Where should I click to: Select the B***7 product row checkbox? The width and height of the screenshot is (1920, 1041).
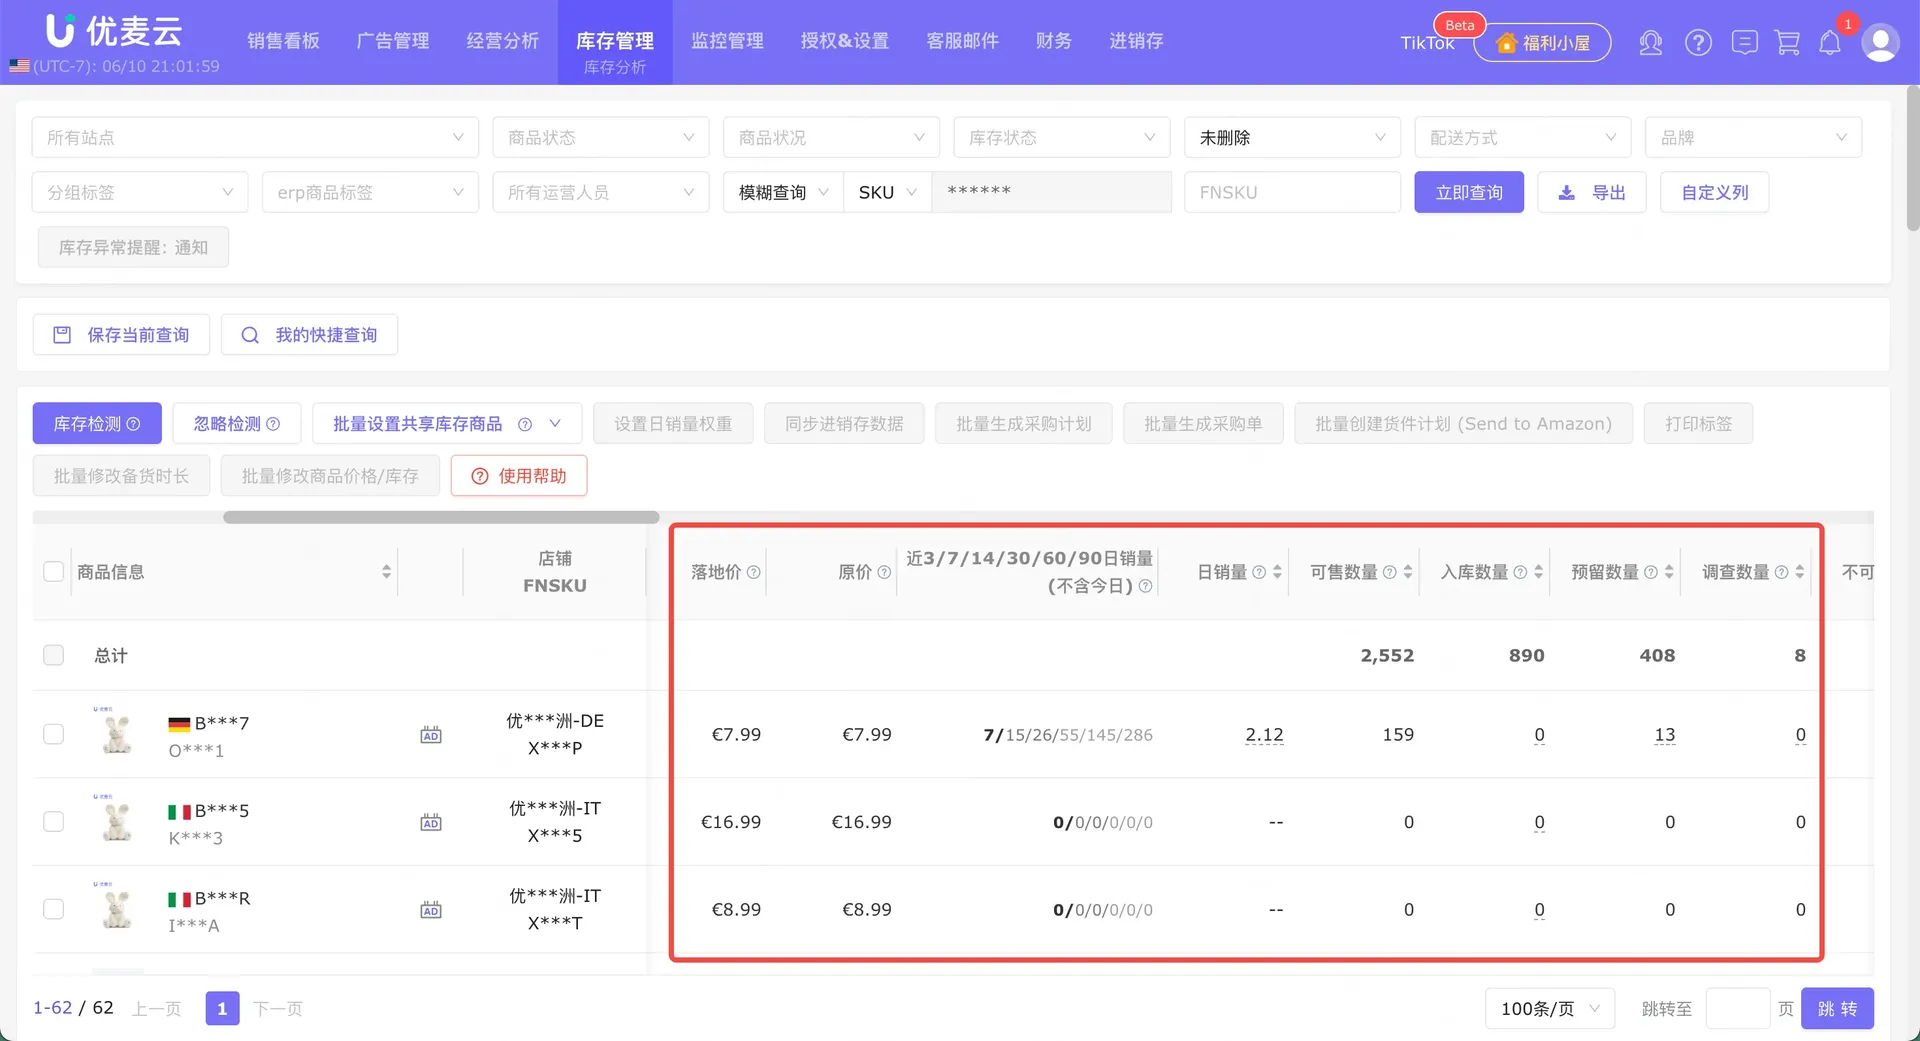[54, 734]
